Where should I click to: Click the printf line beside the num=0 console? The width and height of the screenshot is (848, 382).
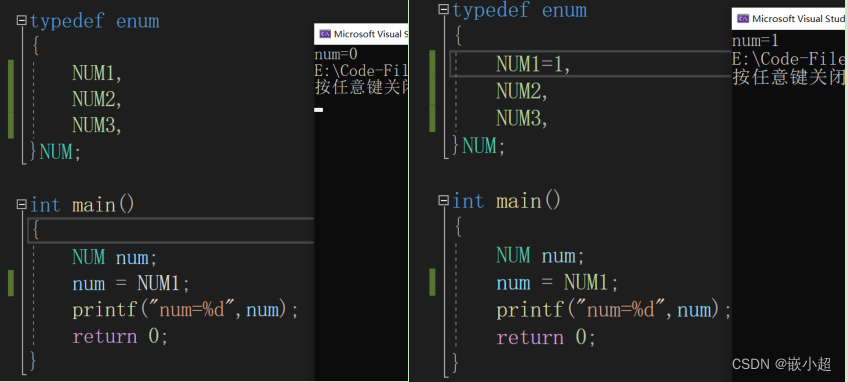coord(186,309)
